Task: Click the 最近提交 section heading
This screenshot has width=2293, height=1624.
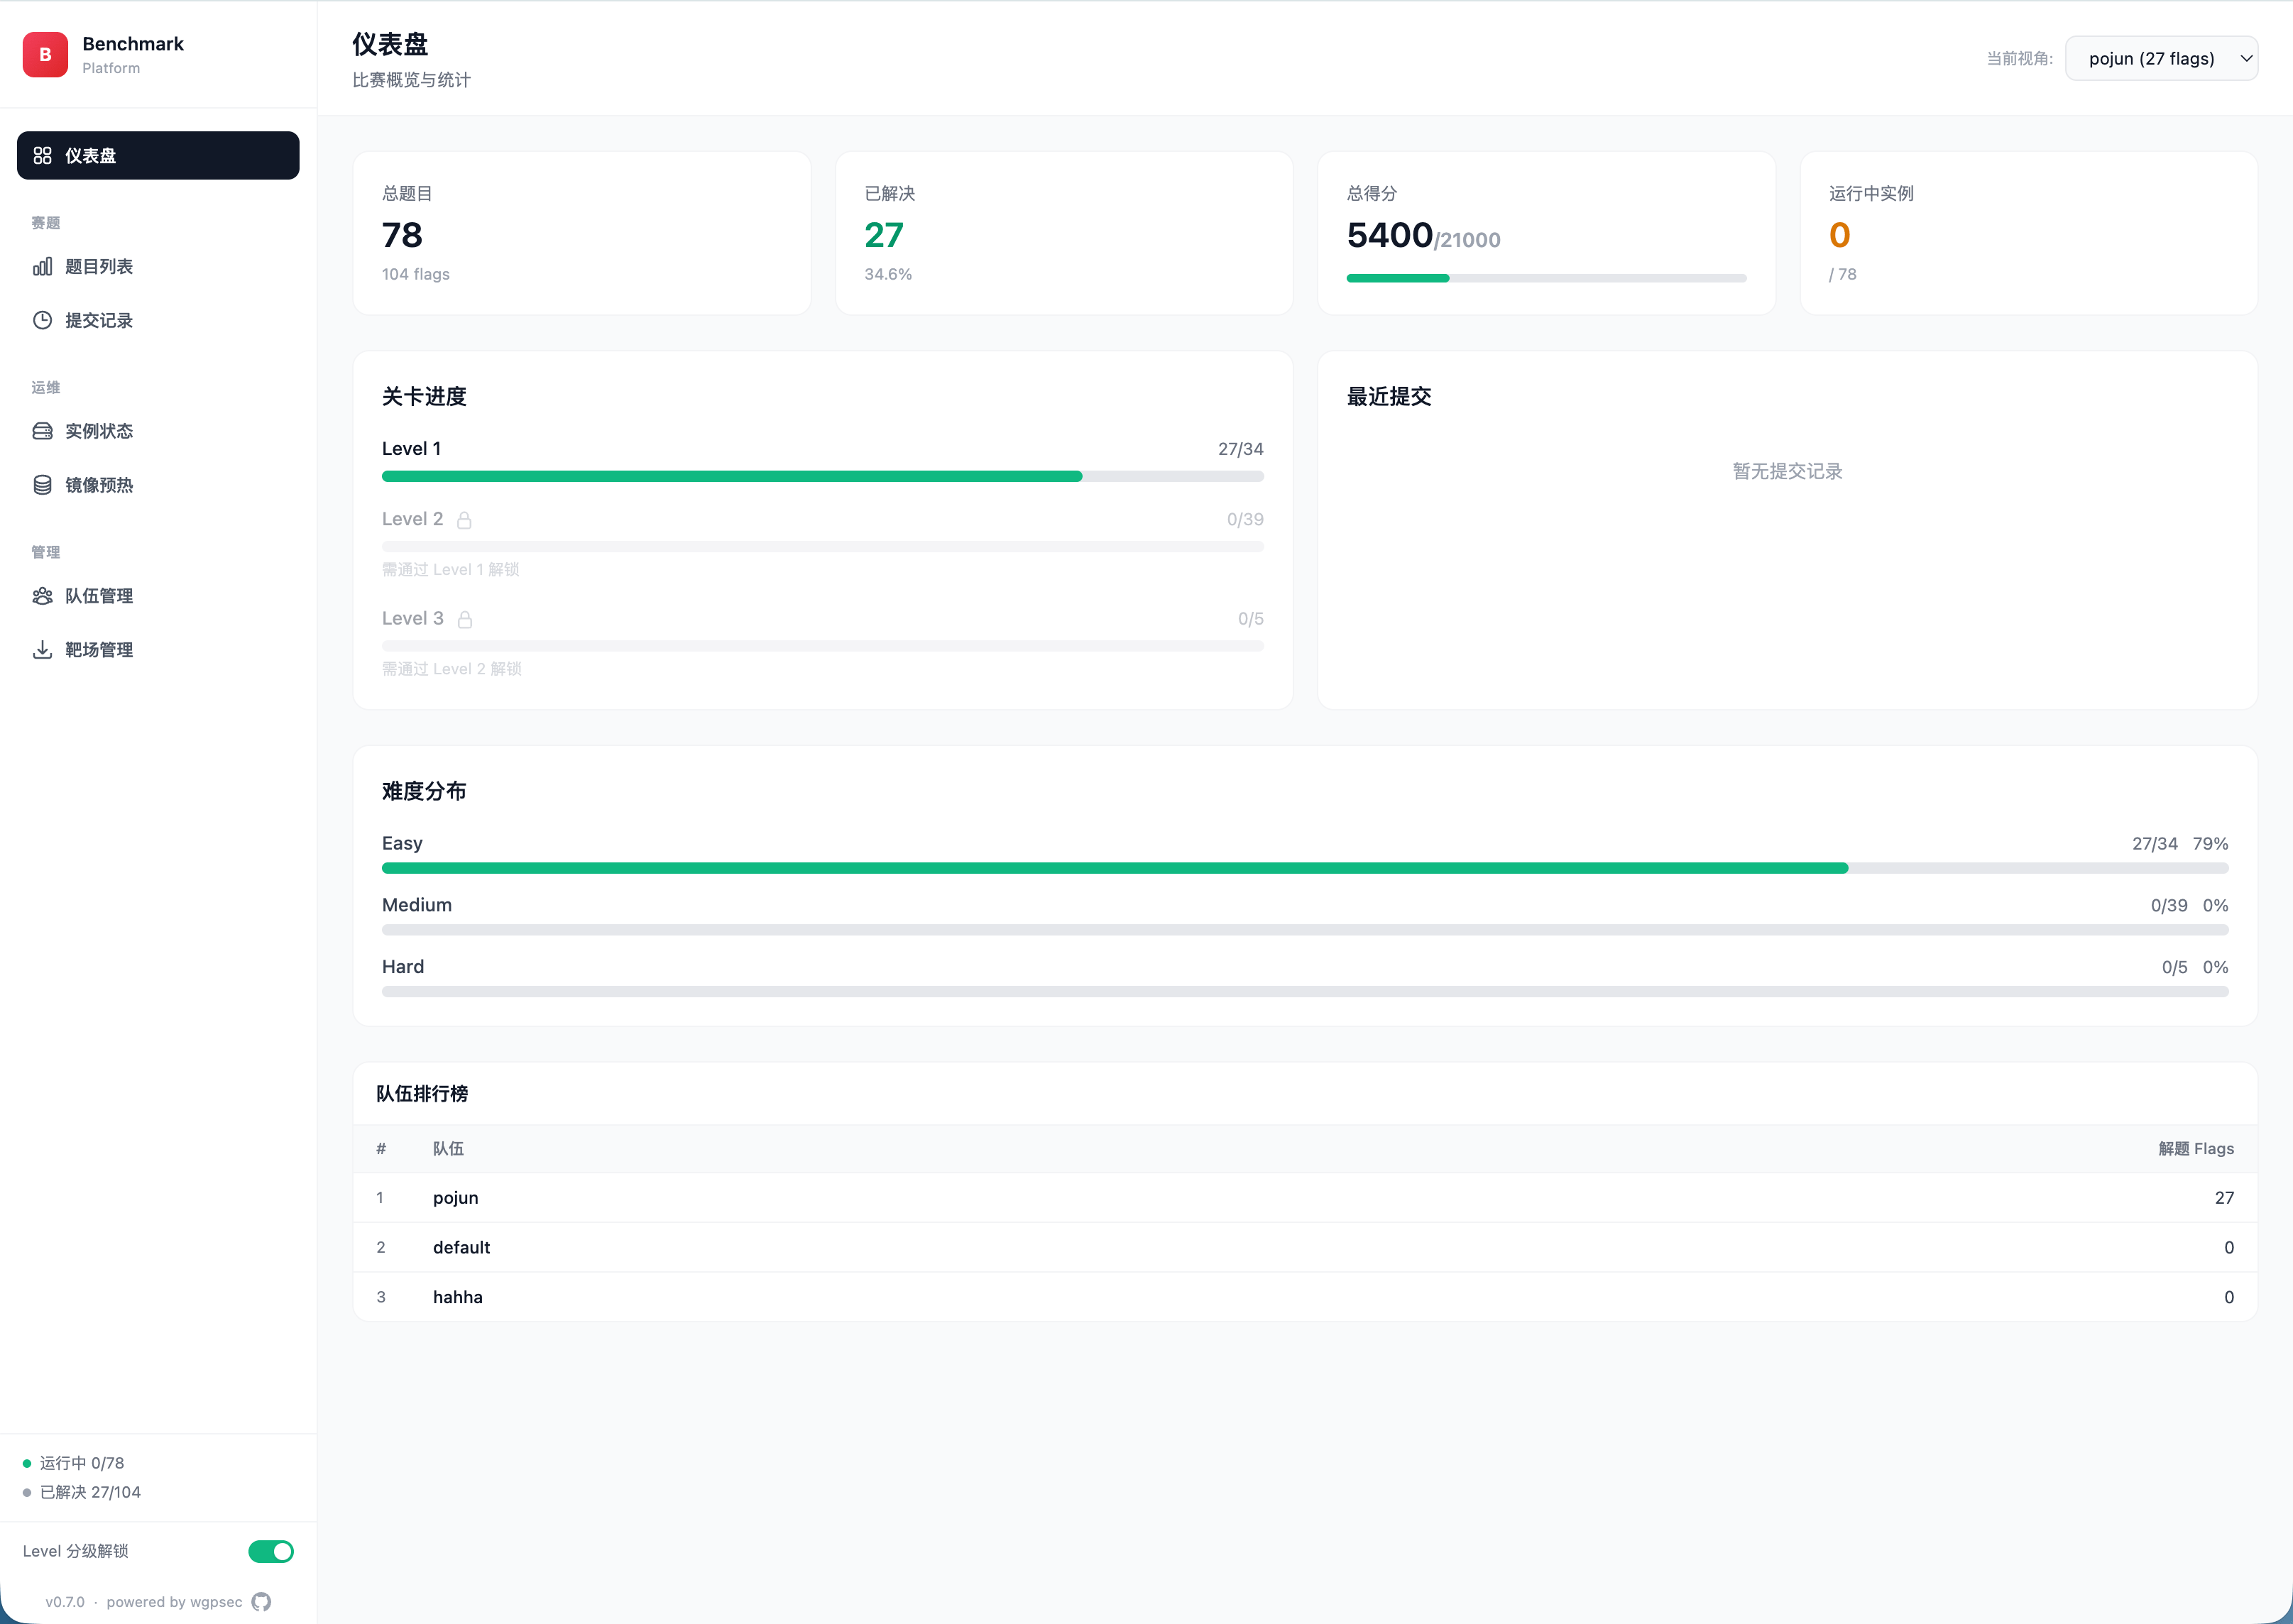Action: pos(1389,397)
